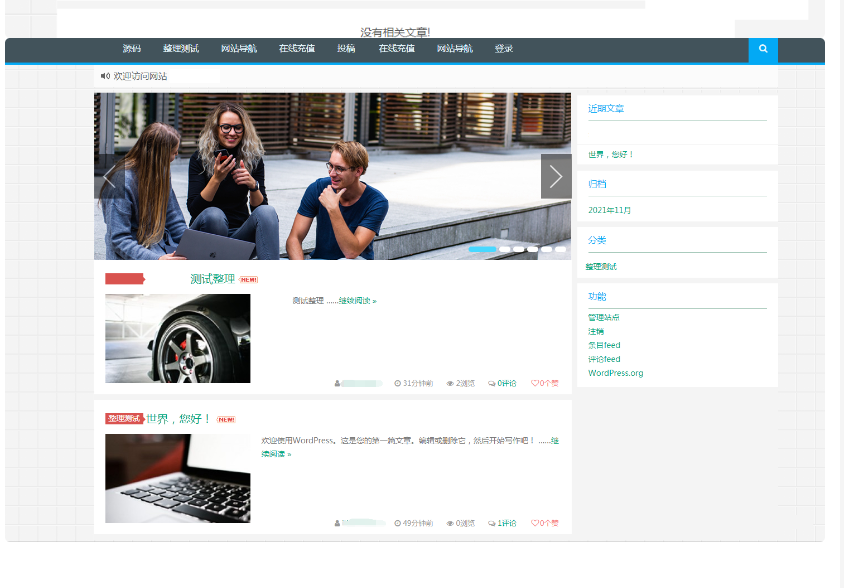Open 登录 in the navigation bar
Viewport: 844px width, 588px height.
(x=504, y=49)
